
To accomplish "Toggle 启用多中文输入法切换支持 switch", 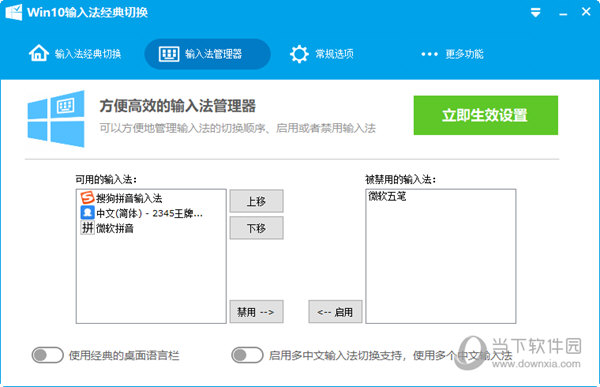I will point(247,355).
